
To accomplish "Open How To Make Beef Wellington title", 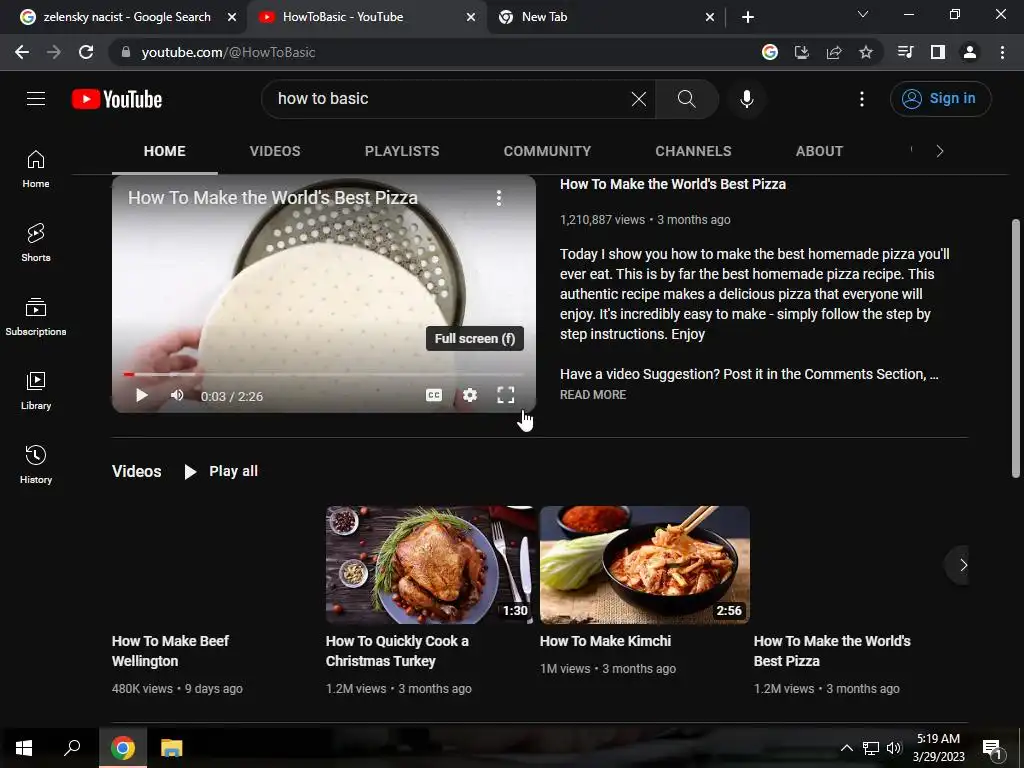I will [170, 650].
